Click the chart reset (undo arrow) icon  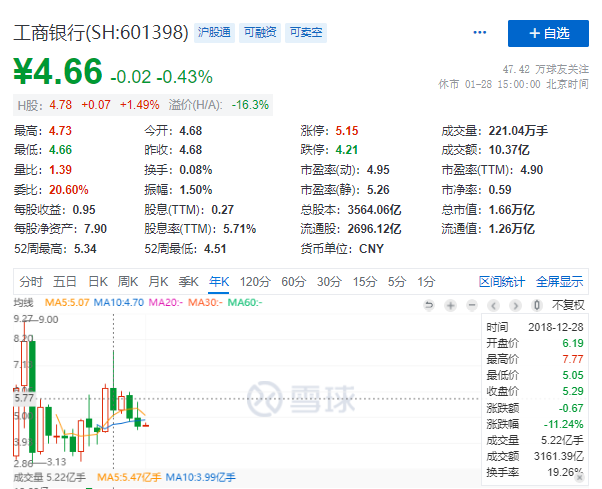[429, 306]
